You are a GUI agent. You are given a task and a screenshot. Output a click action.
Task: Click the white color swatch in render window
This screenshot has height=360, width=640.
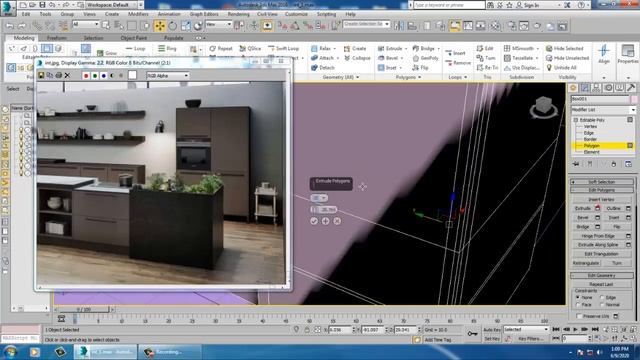coord(132,76)
